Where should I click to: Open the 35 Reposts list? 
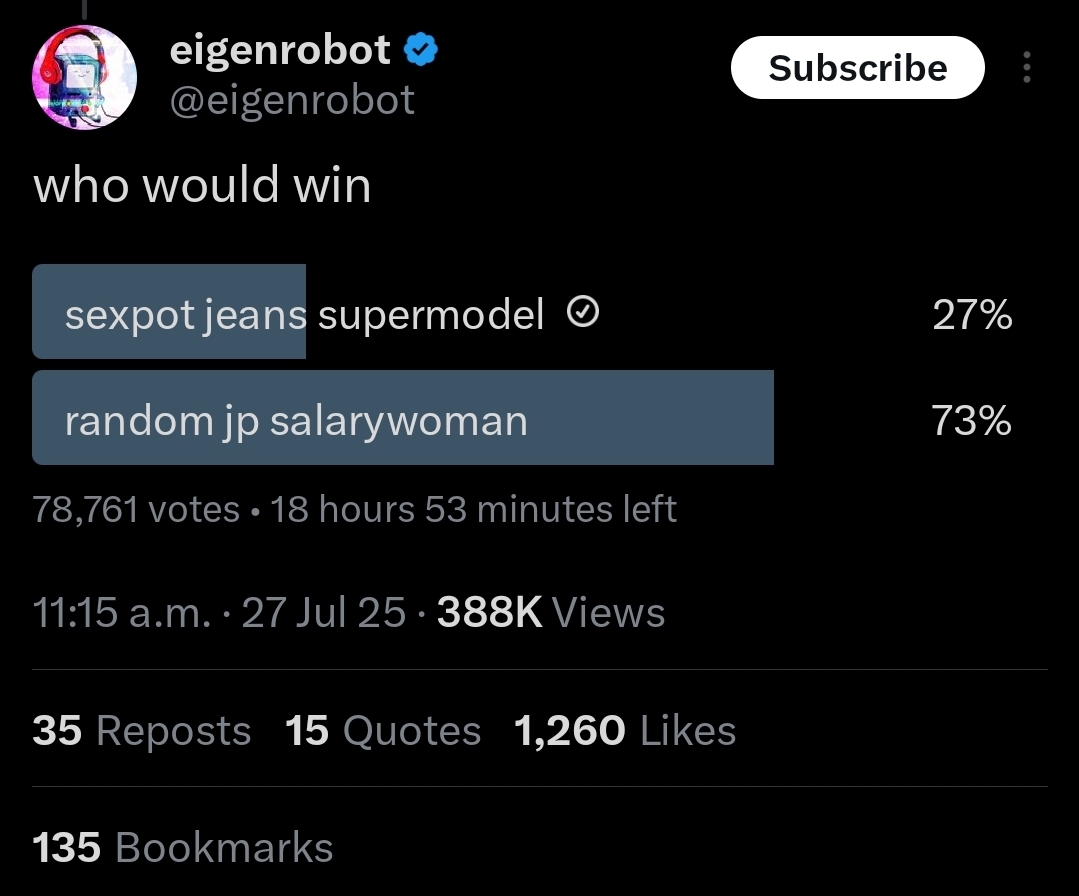coord(142,730)
